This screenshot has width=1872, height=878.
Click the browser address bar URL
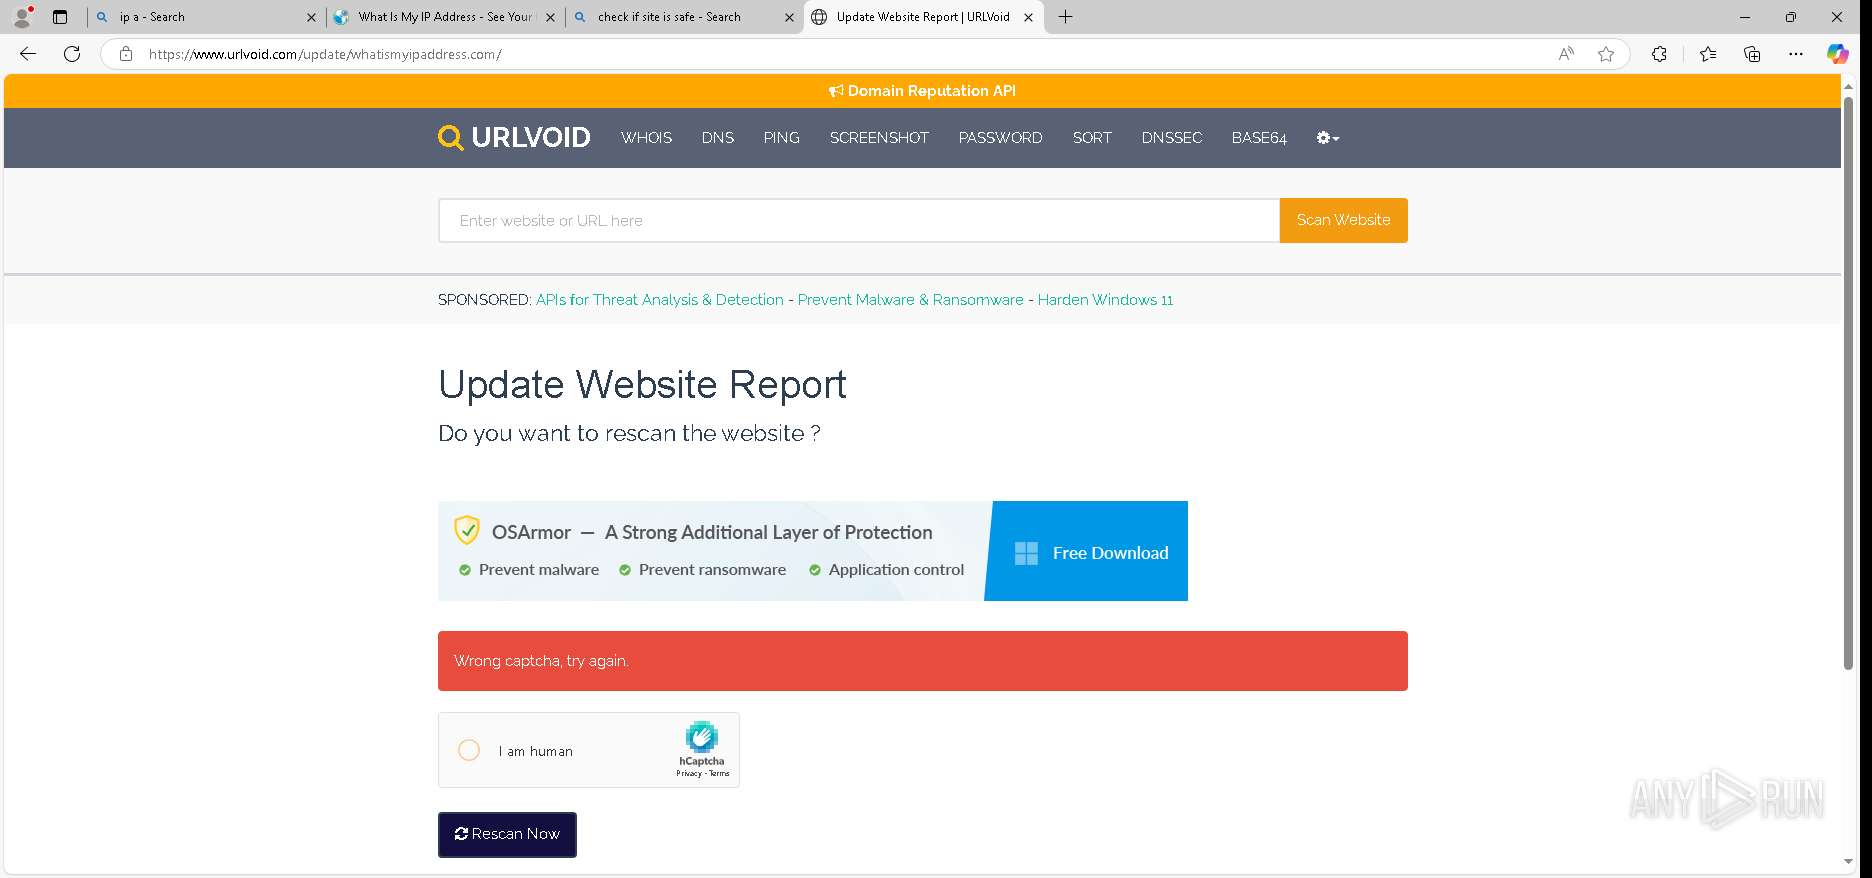click(325, 54)
